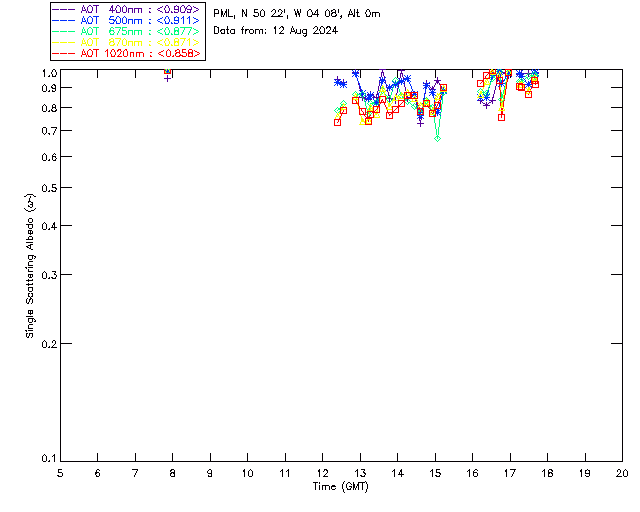Click the Single Scattering Albedo axis label

(x=30, y=266)
